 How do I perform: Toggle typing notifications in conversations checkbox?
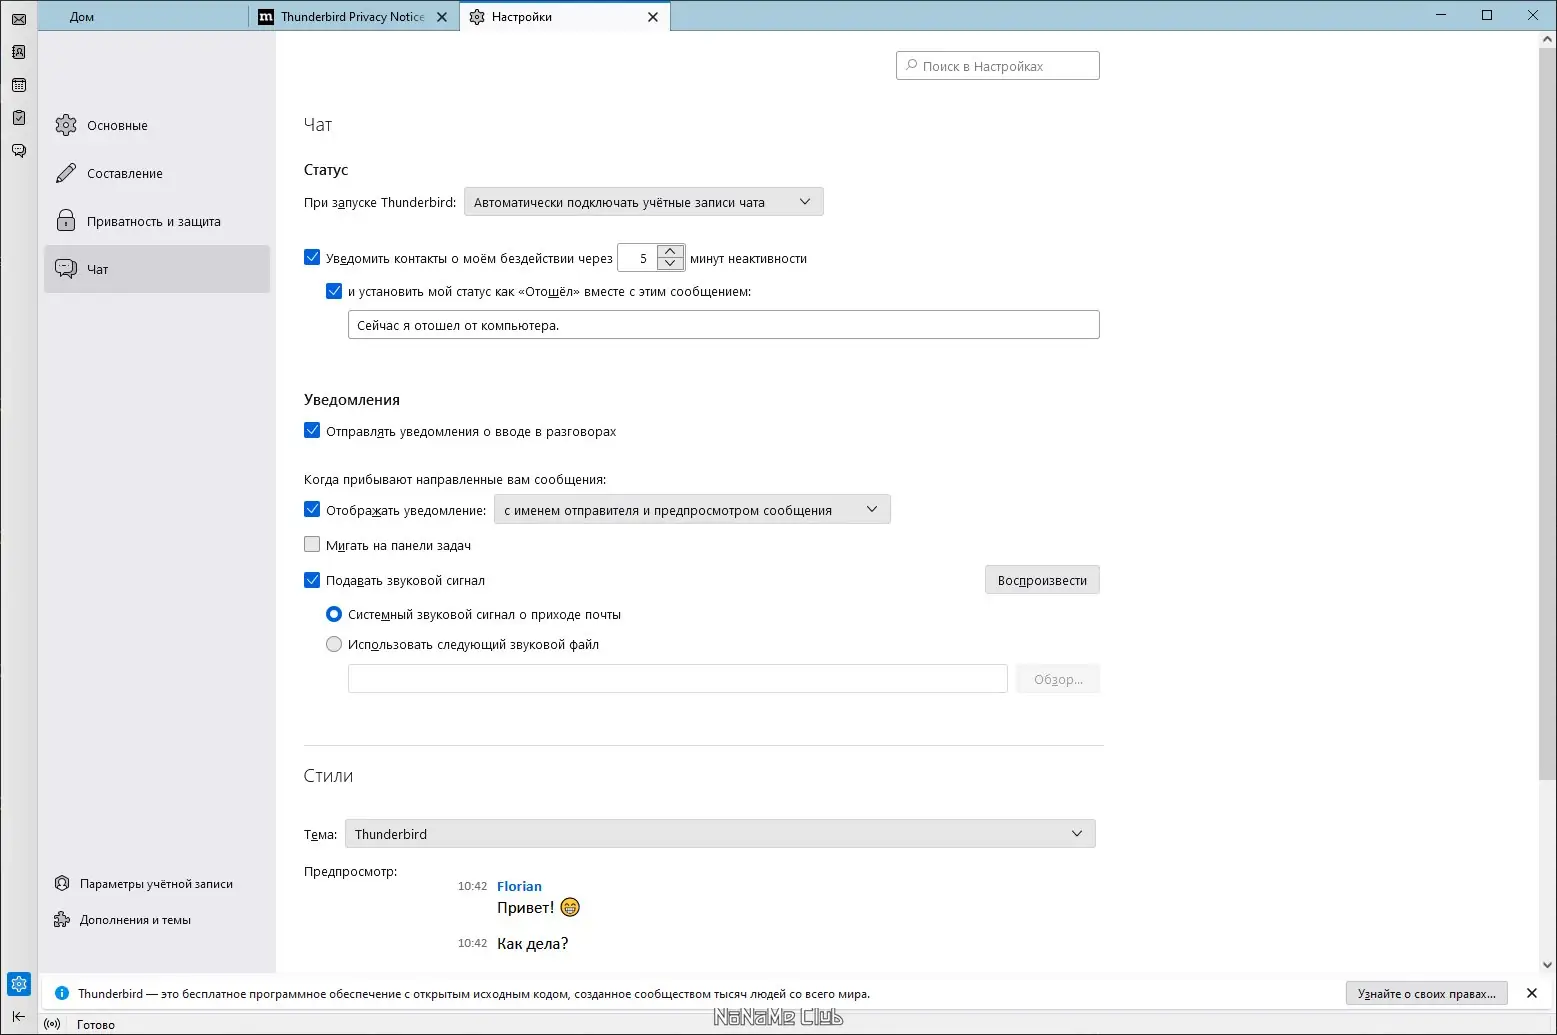point(312,431)
